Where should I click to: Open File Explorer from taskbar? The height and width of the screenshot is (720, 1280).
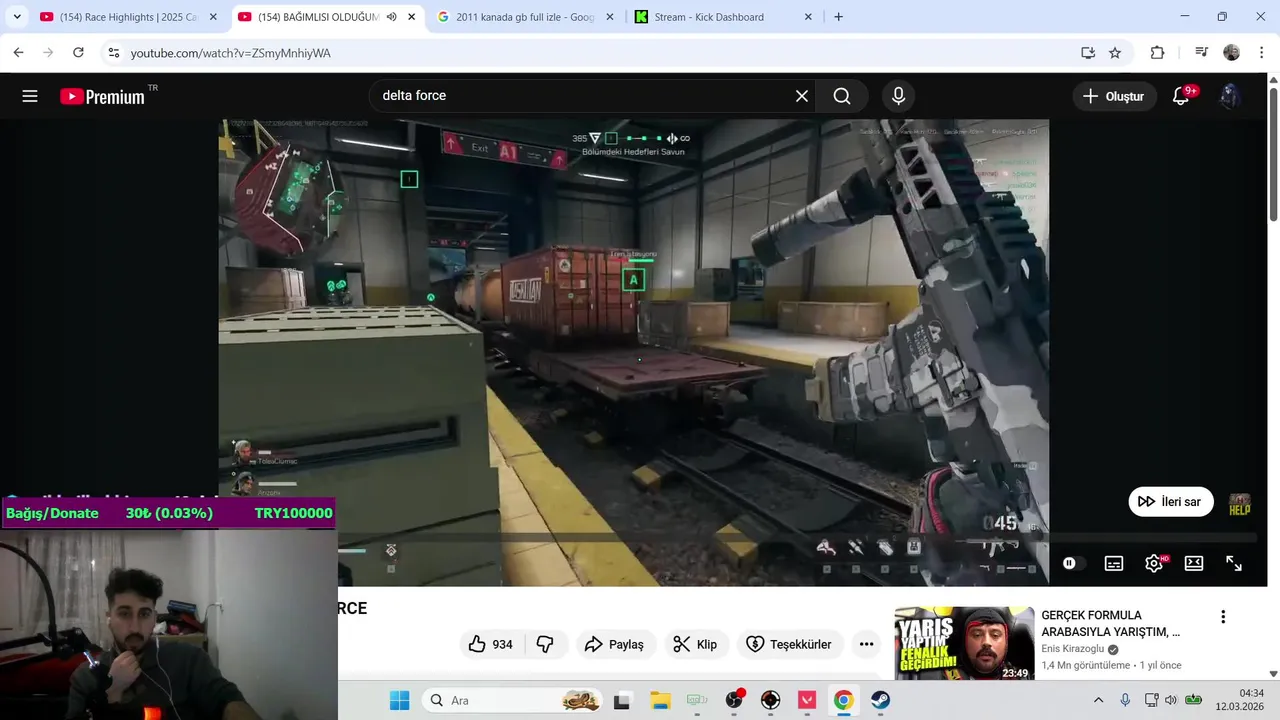coord(660,700)
